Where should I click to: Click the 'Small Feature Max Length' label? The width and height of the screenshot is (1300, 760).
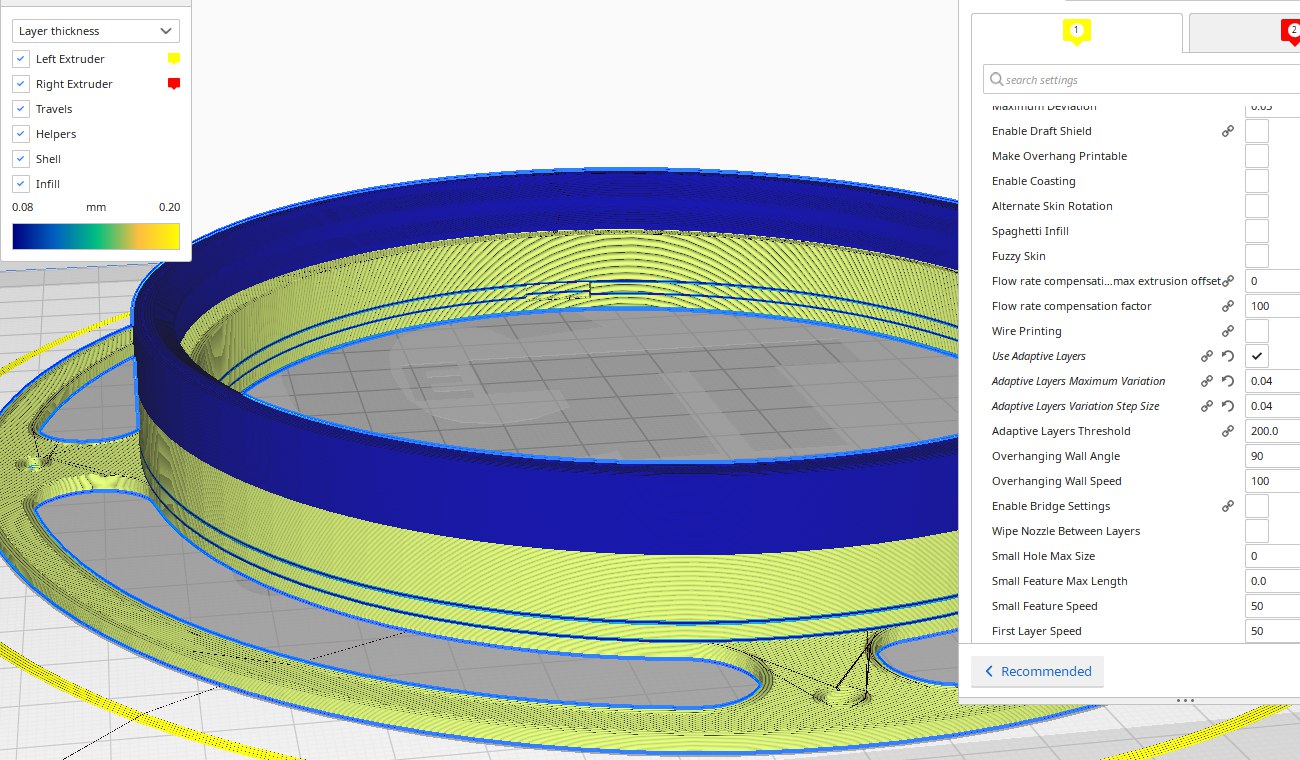(1059, 581)
